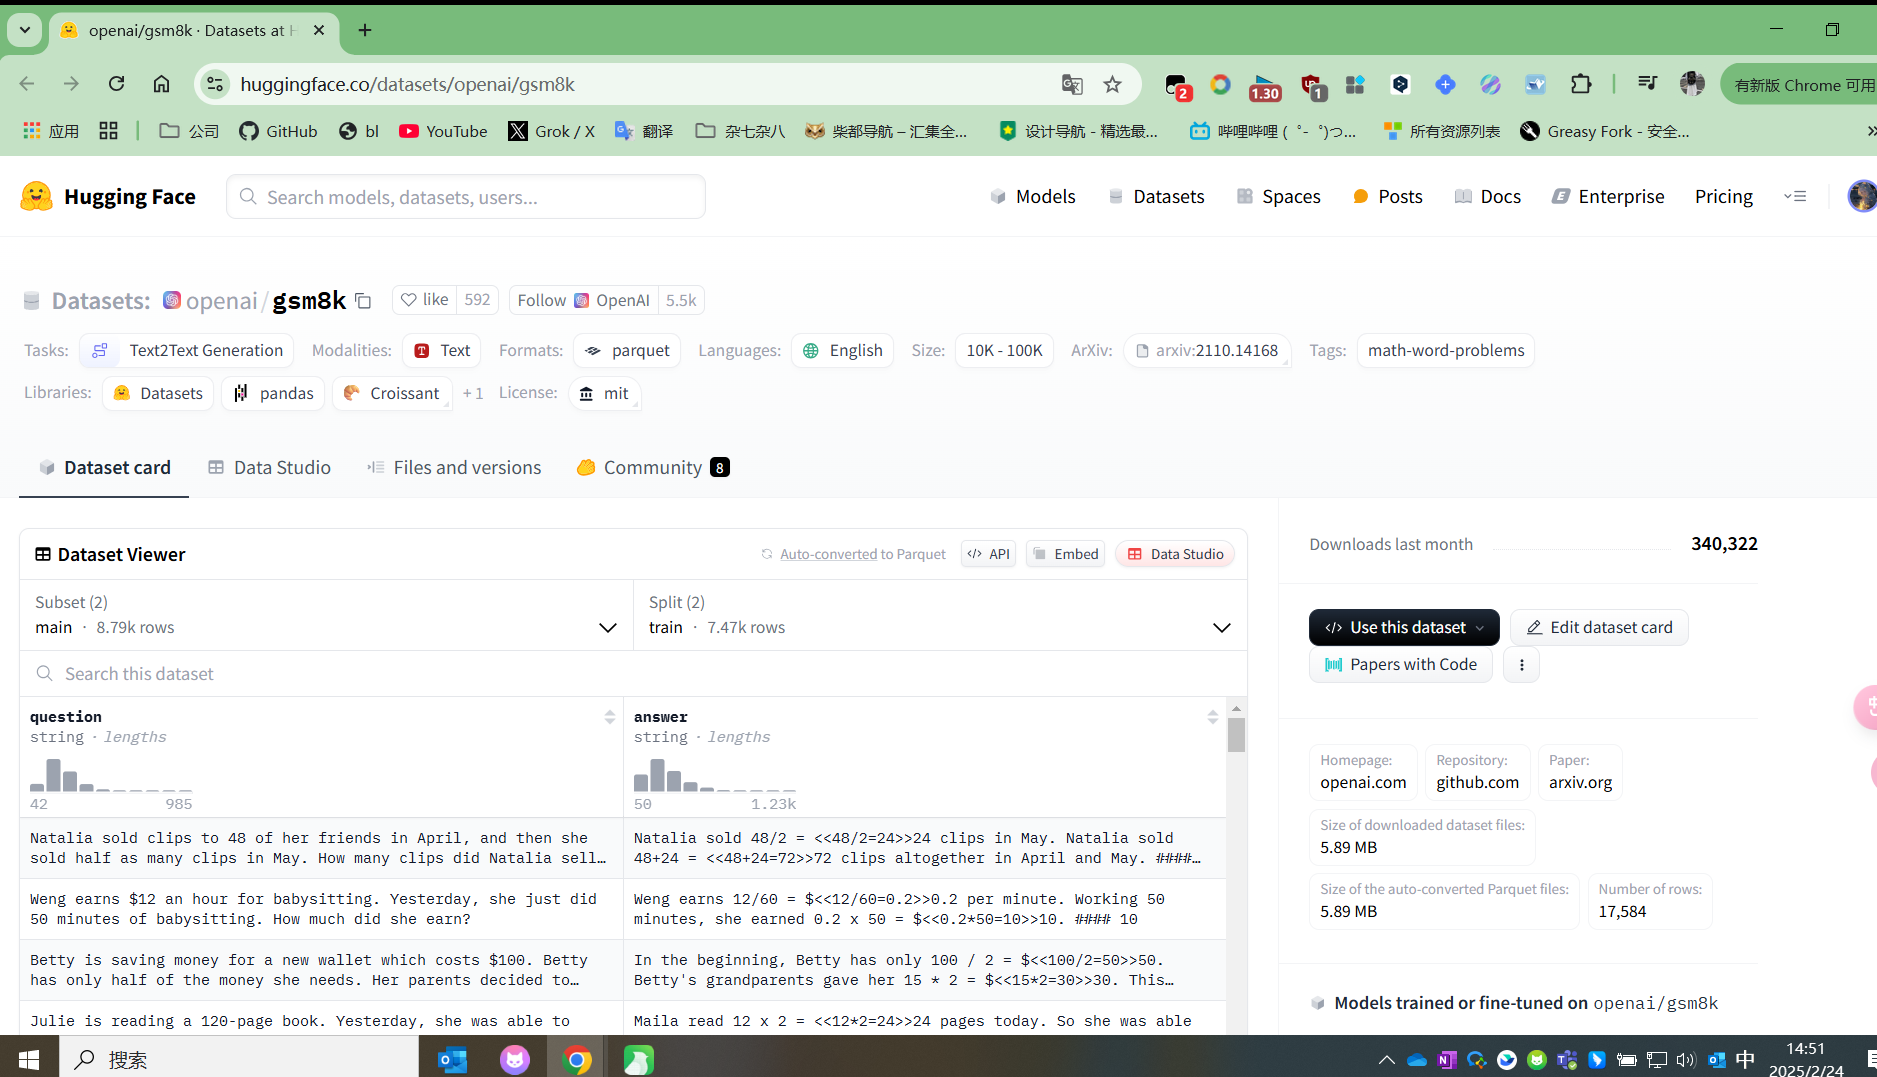Open the Datasets nav item

(1157, 197)
